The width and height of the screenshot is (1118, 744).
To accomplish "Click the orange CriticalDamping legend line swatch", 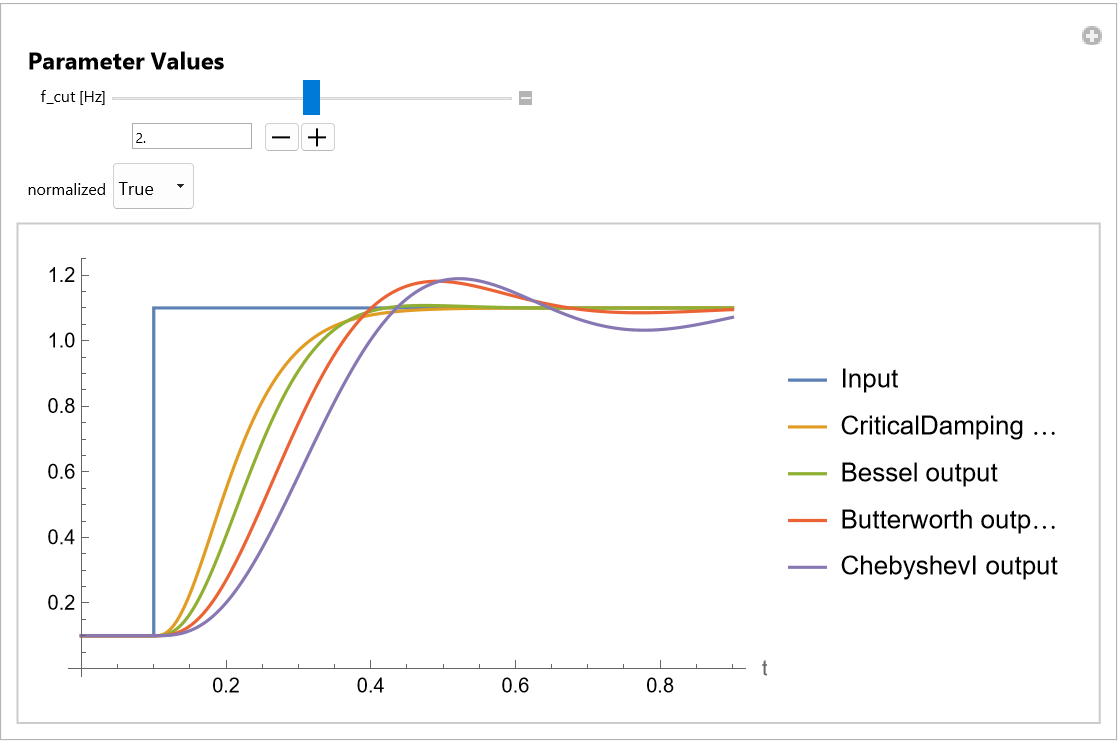I will pos(808,427).
